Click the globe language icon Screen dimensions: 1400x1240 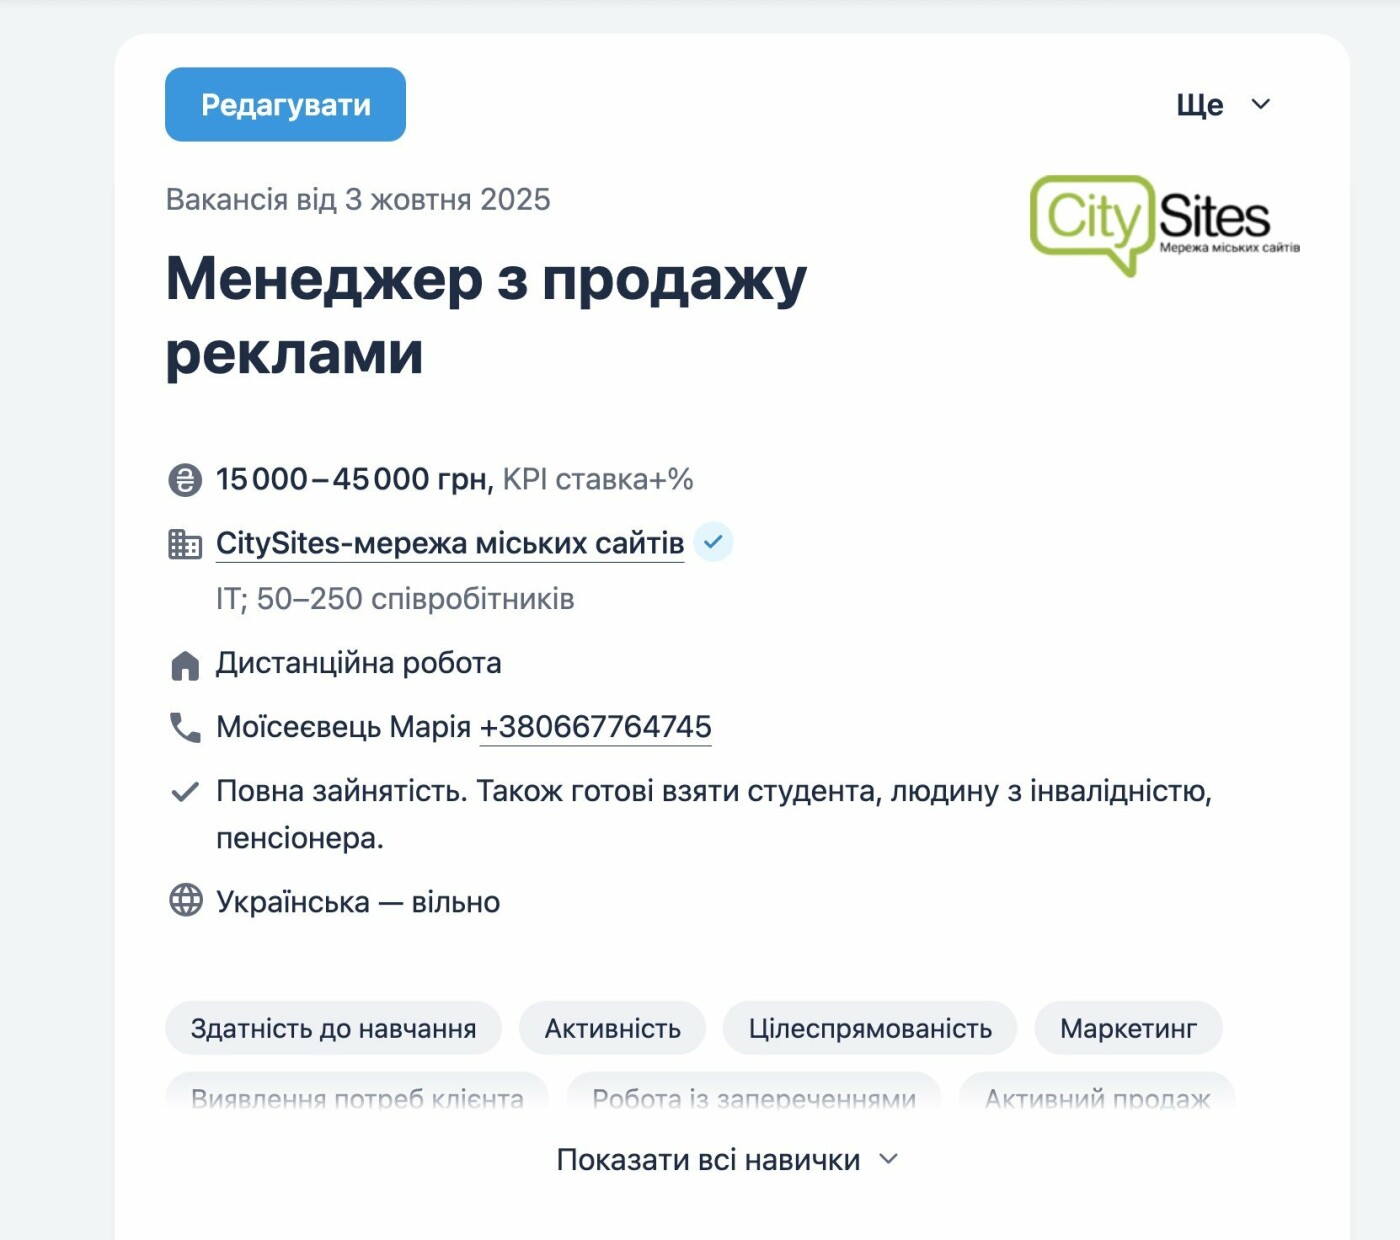[x=185, y=901]
